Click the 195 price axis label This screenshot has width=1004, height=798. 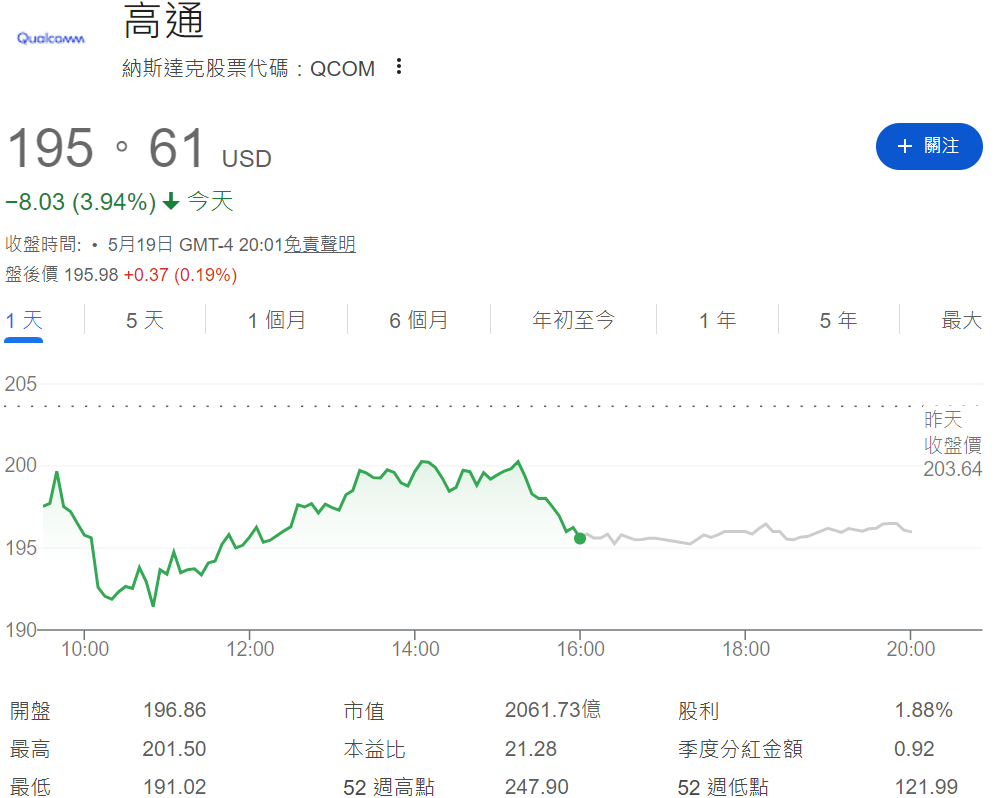tap(20, 548)
